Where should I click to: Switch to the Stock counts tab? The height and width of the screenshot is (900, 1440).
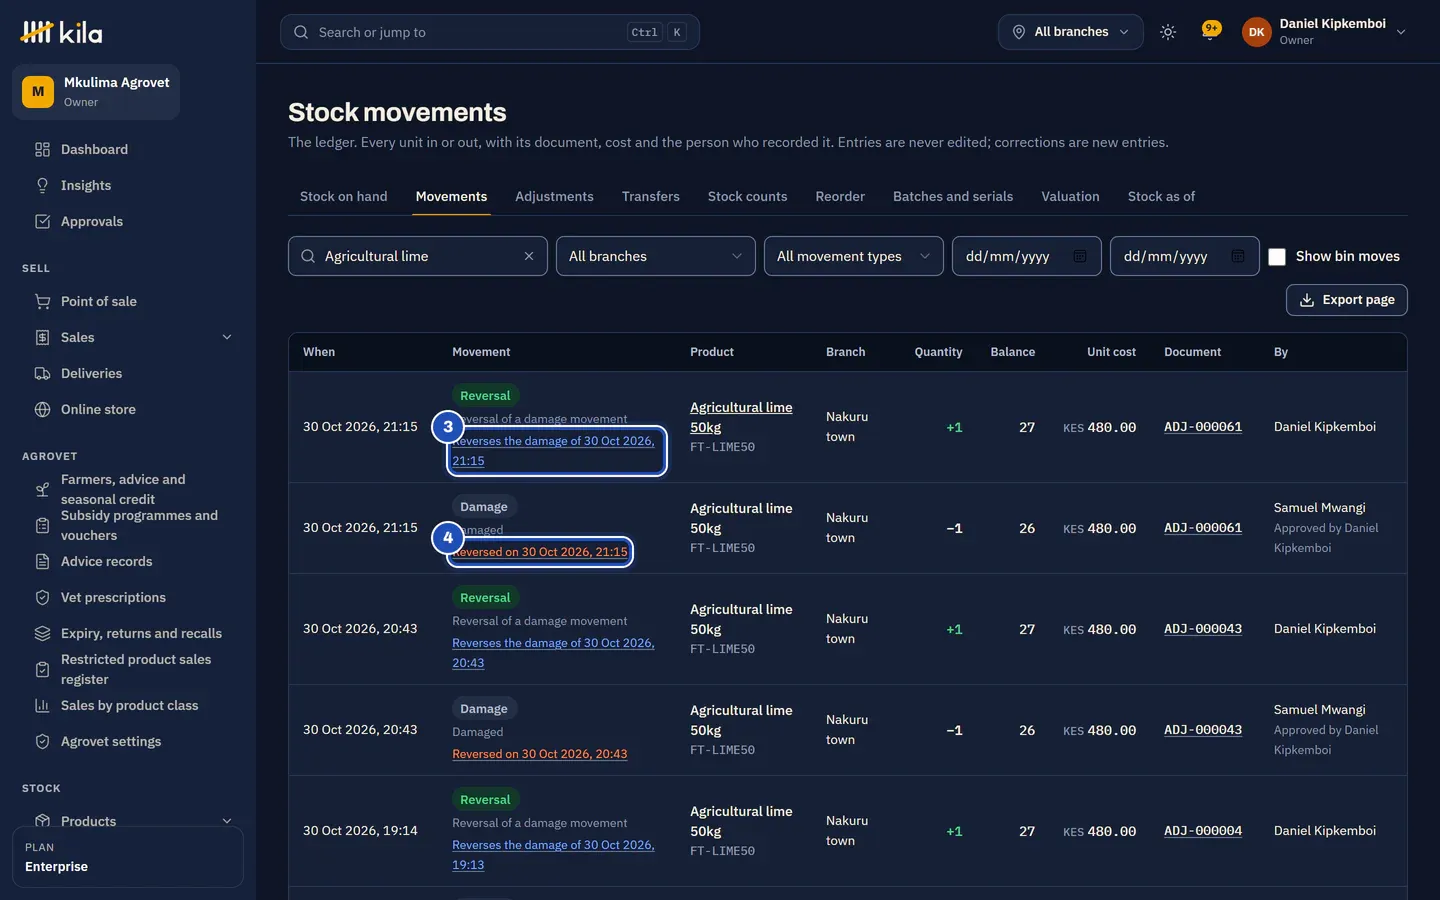tap(747, 196)
